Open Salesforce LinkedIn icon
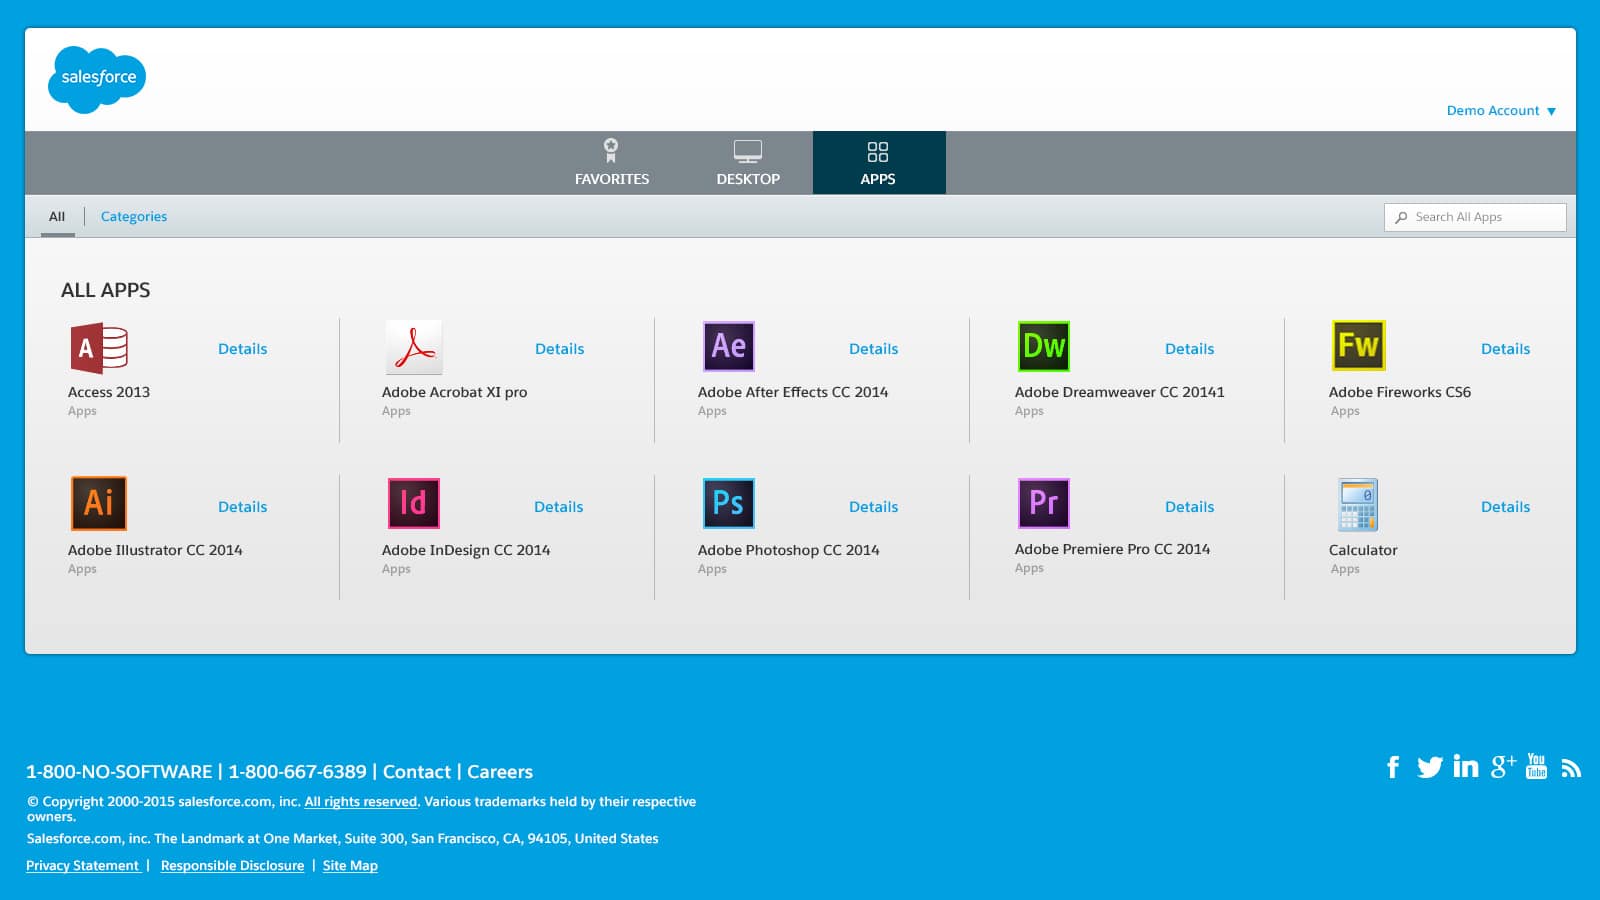The image size is (1600, 900). pyautogui.click(x=1466, y=766)
